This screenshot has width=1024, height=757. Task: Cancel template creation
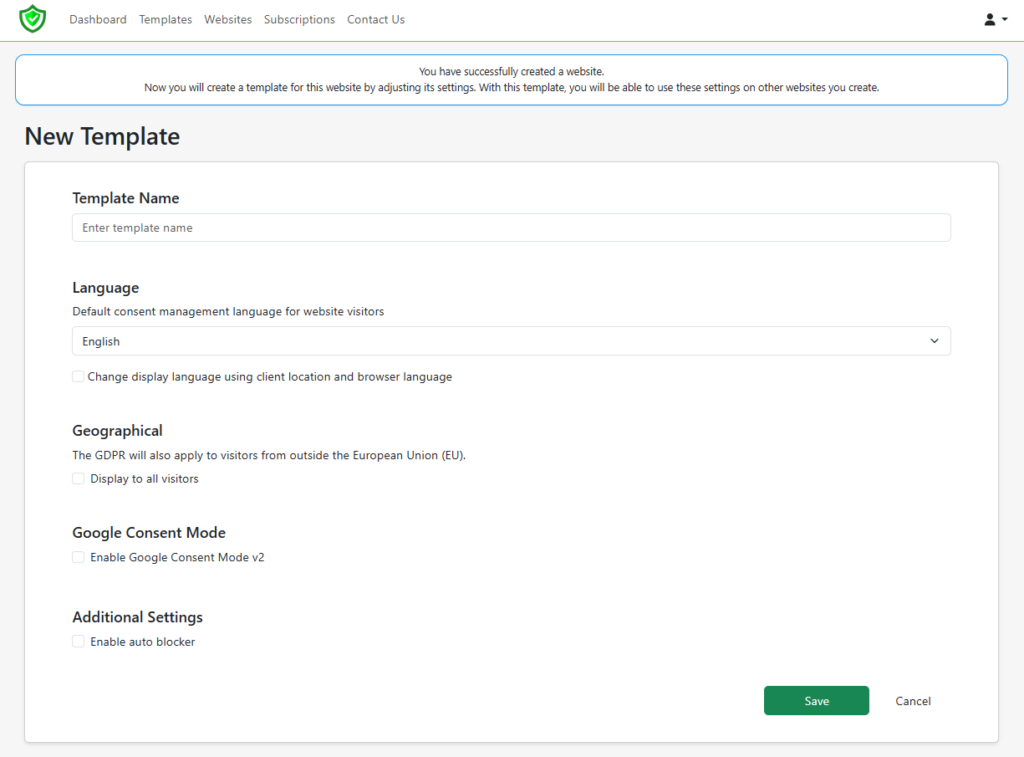(x=913, y=701)
